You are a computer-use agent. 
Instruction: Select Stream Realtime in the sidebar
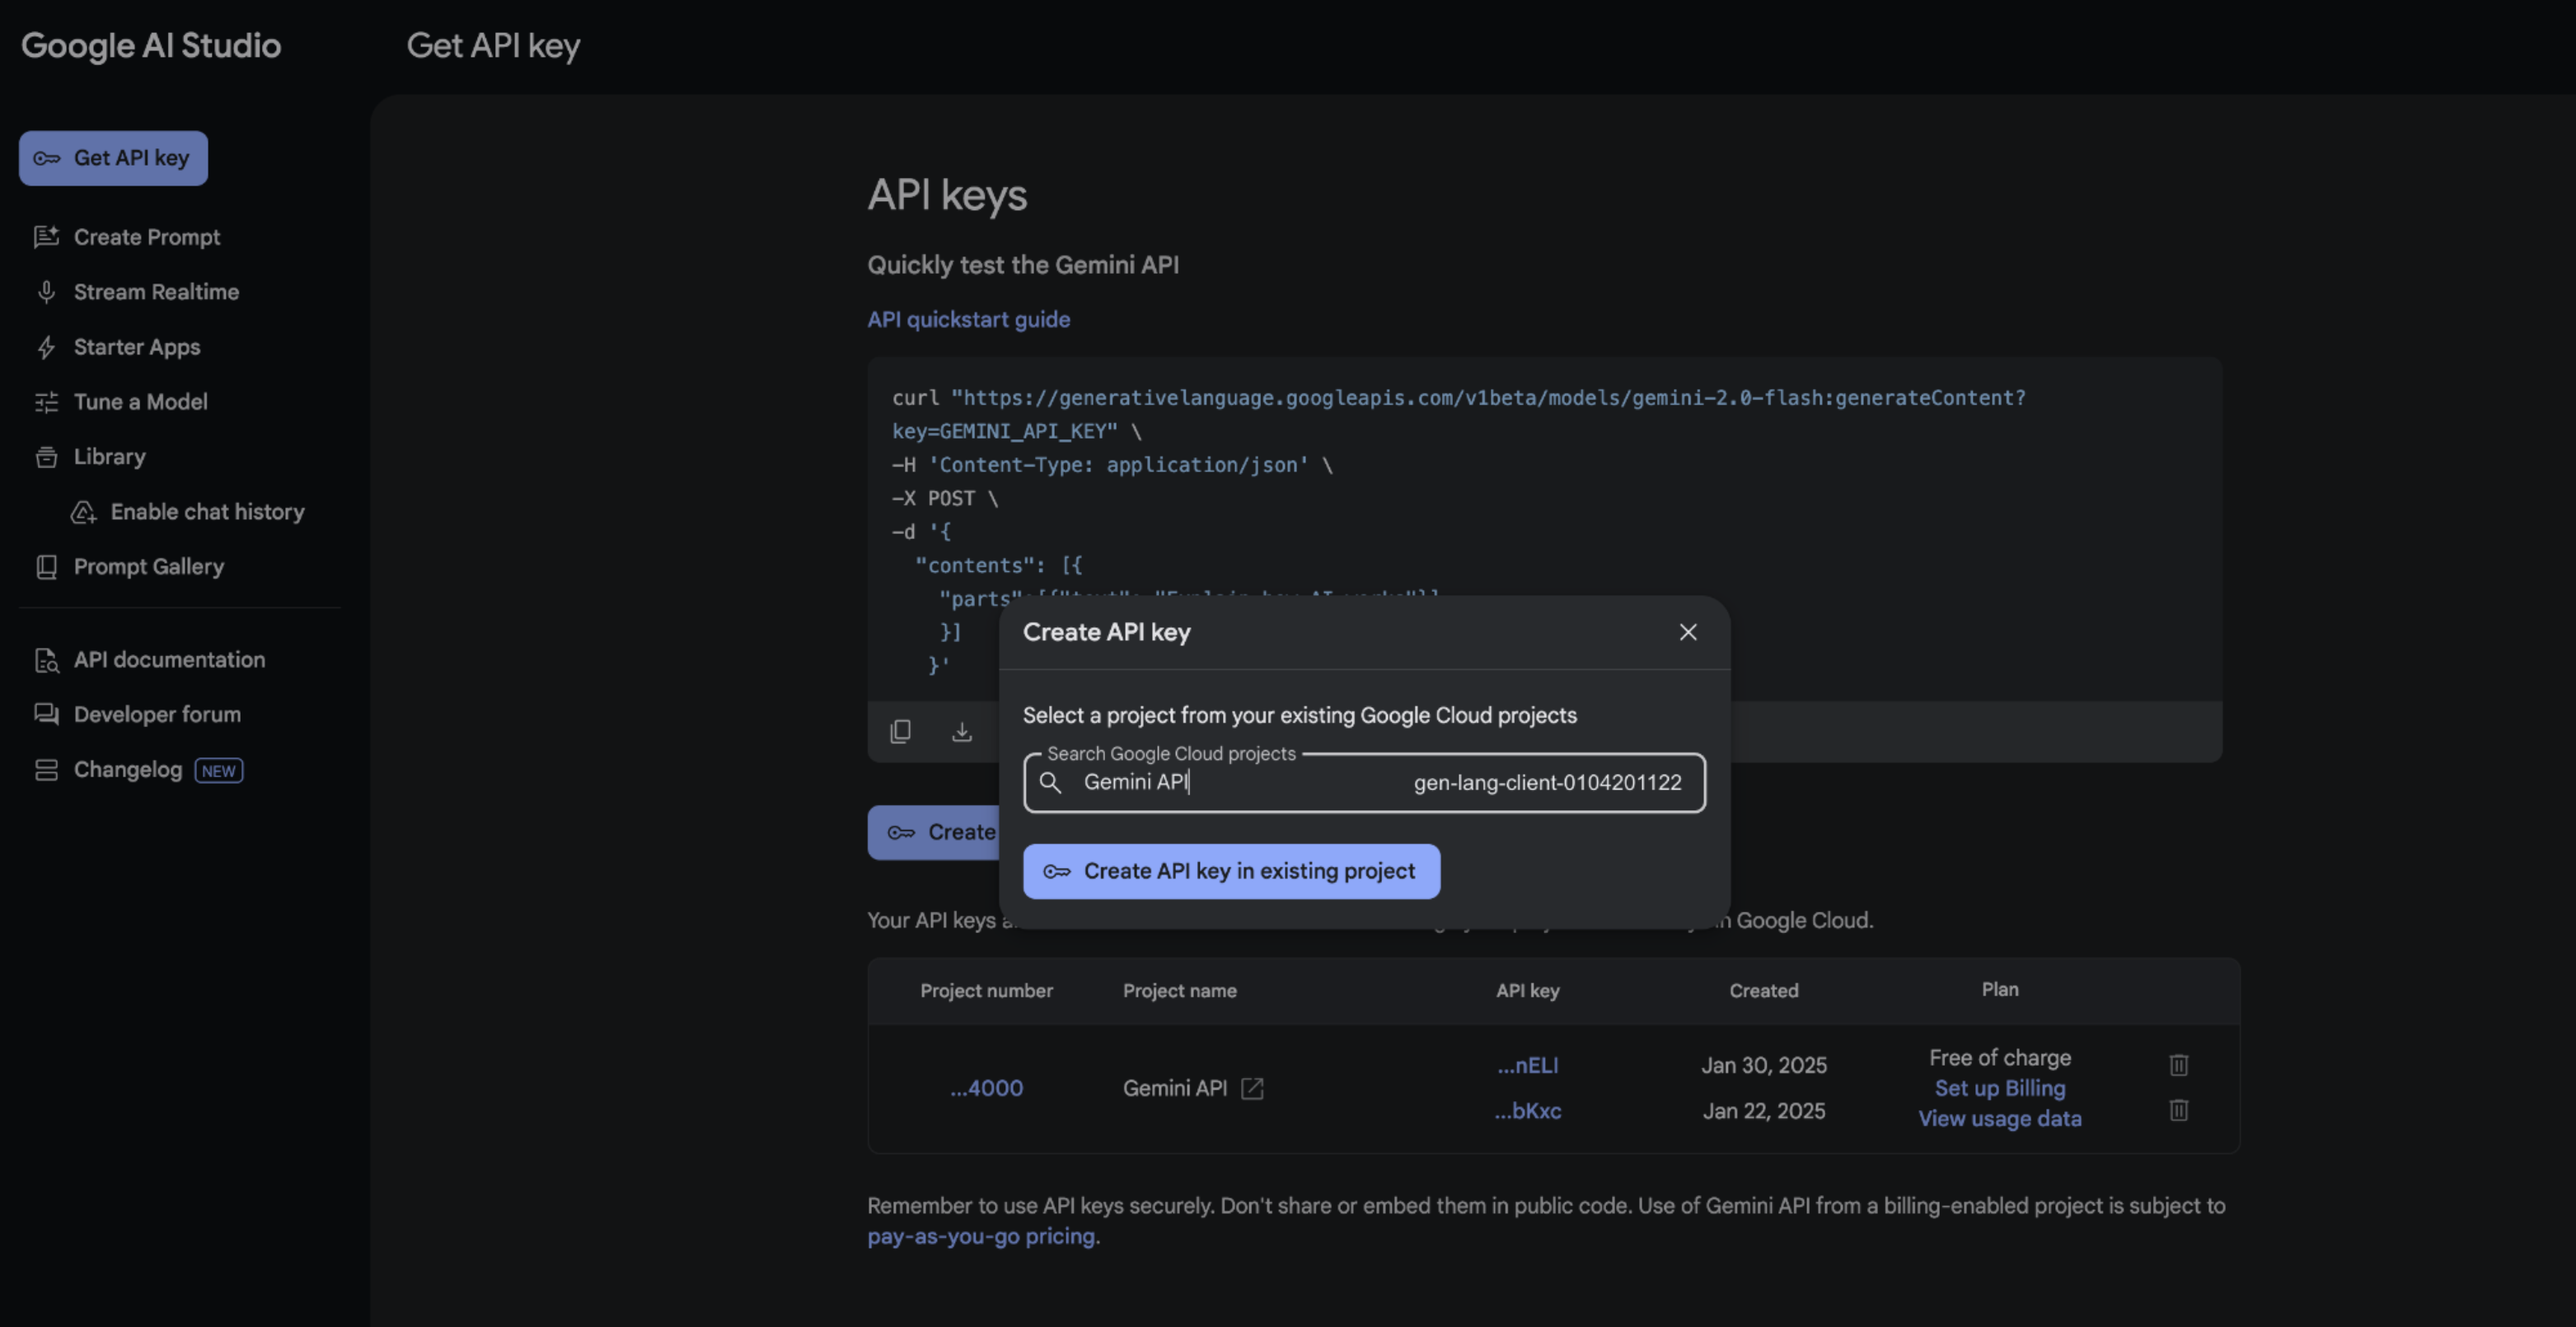point(155,292)
